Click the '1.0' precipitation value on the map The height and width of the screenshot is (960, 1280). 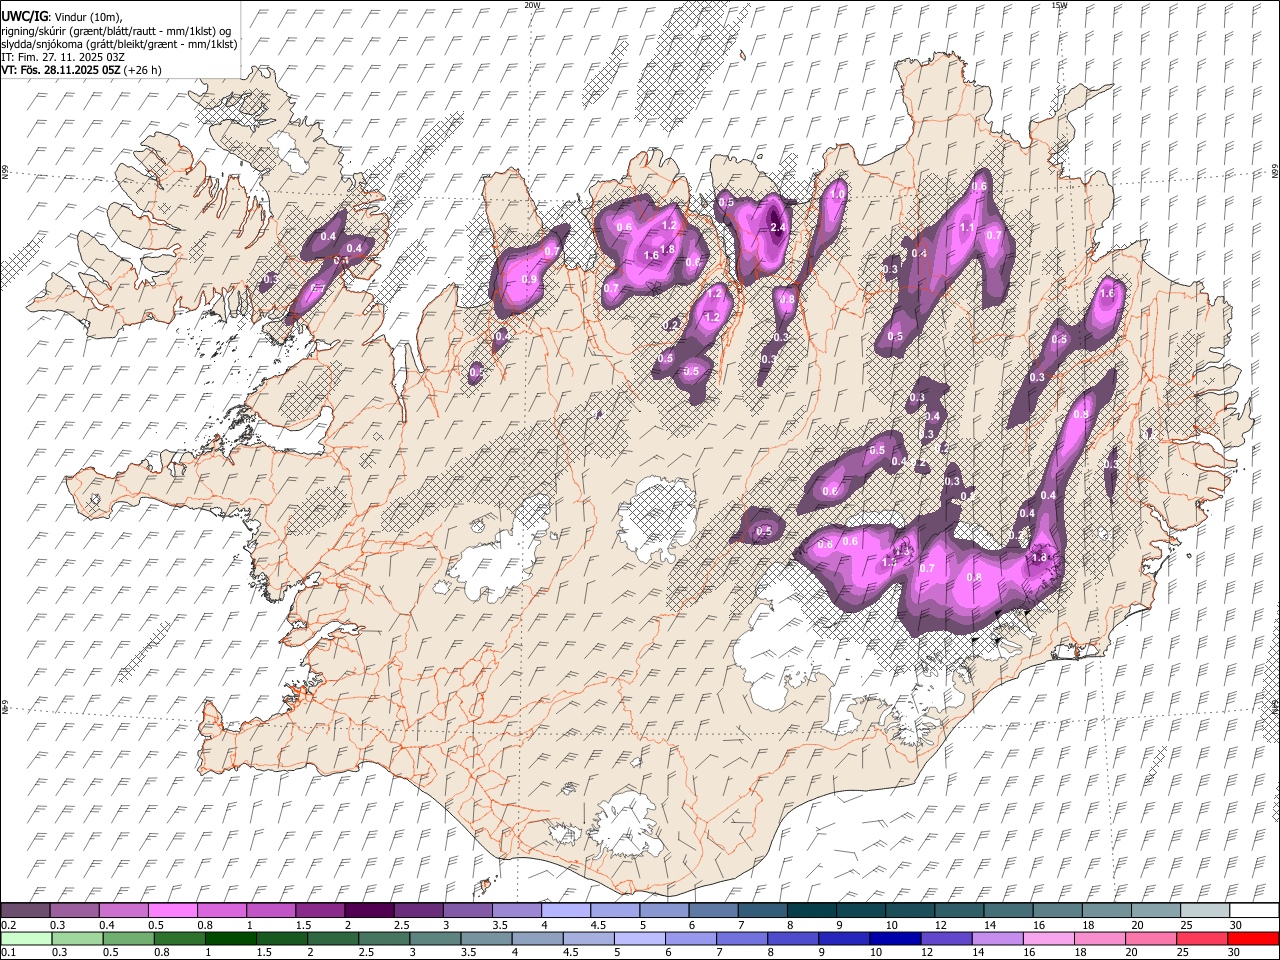coord(839,193)
